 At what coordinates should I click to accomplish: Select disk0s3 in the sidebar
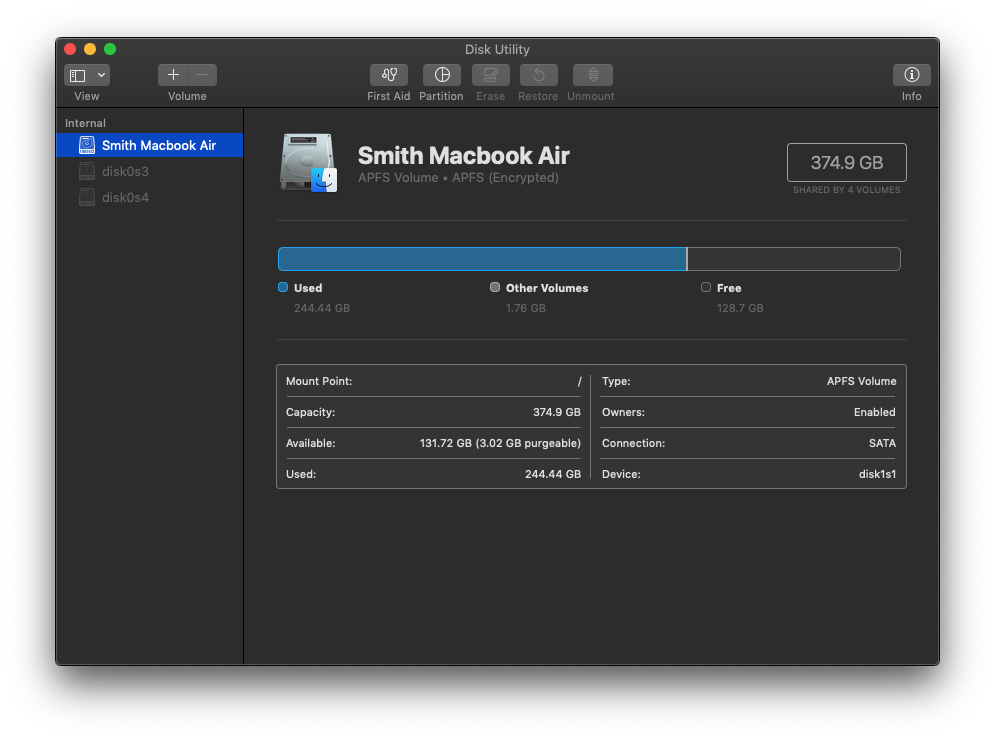[125, 171]
